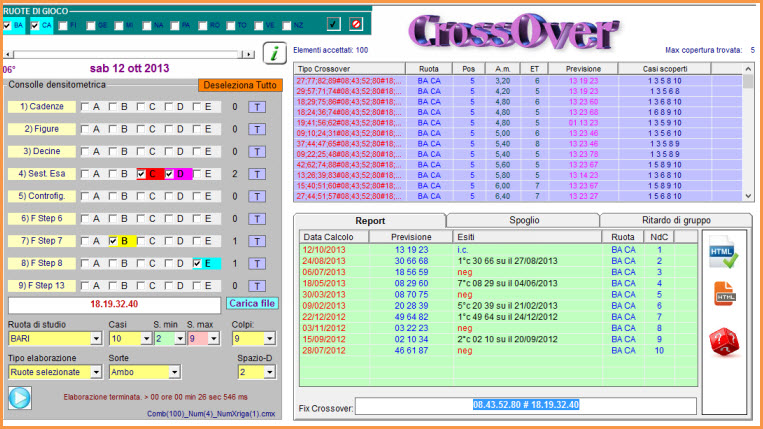Open the Casi dropdown showing 10

click(146, 339)
